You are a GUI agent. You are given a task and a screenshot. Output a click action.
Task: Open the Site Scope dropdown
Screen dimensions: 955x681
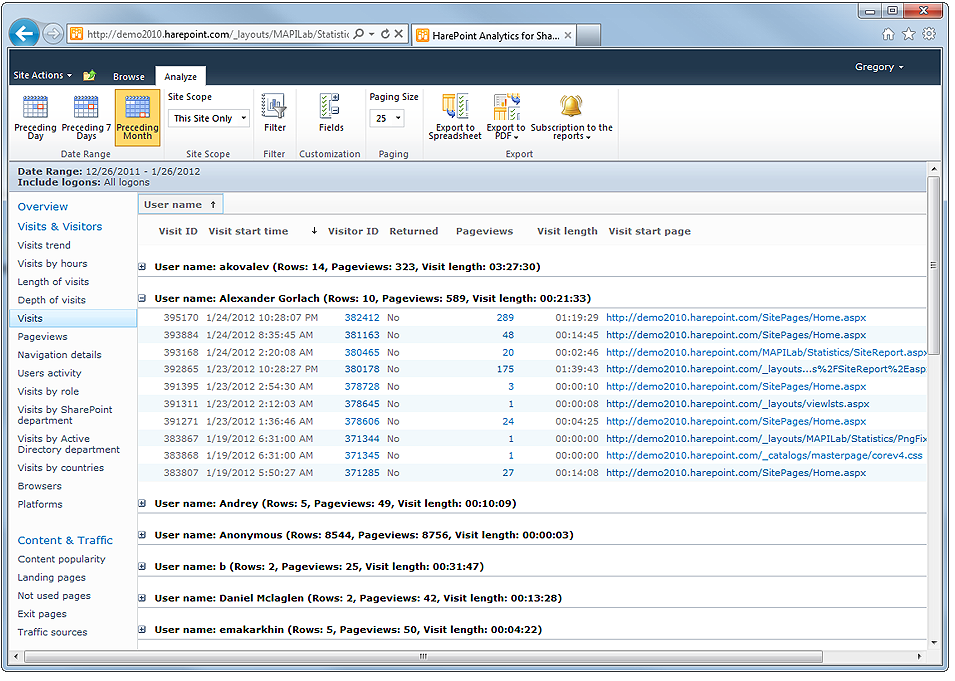click(x=209, y=118)
